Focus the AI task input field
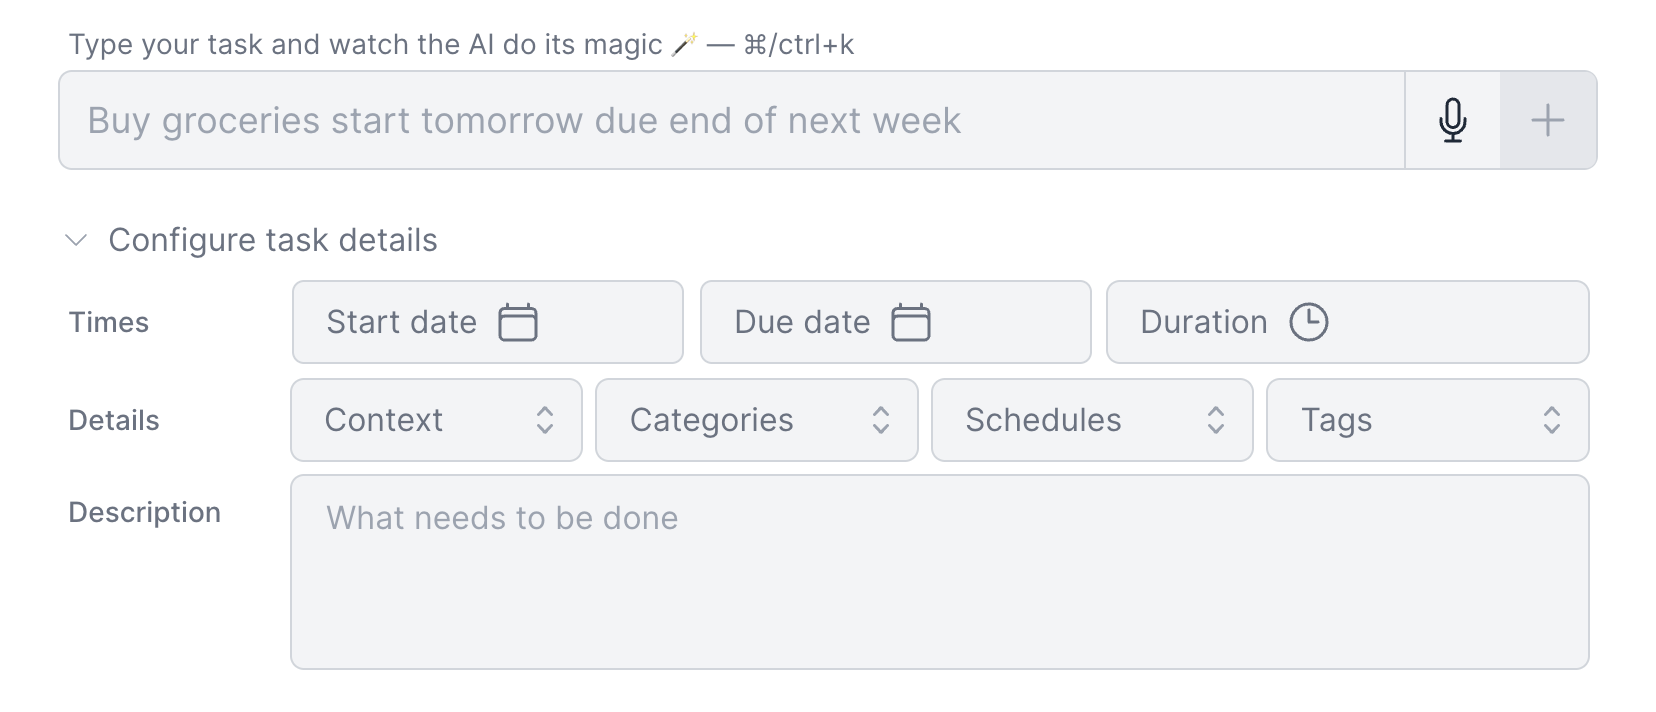Viewport: 1656px width, 712px height. pos(730,121)
